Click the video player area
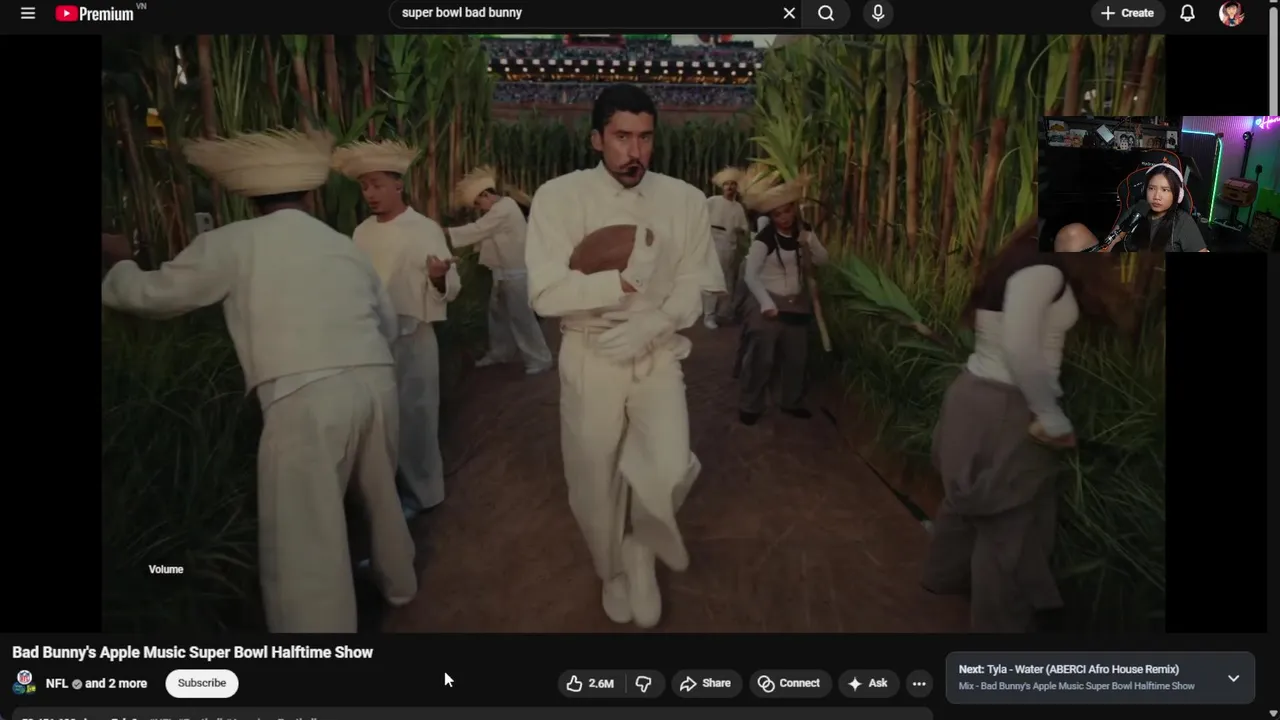Image resolution: width=1280 pixels, height=720 pixels. click(x=633, y=333)
